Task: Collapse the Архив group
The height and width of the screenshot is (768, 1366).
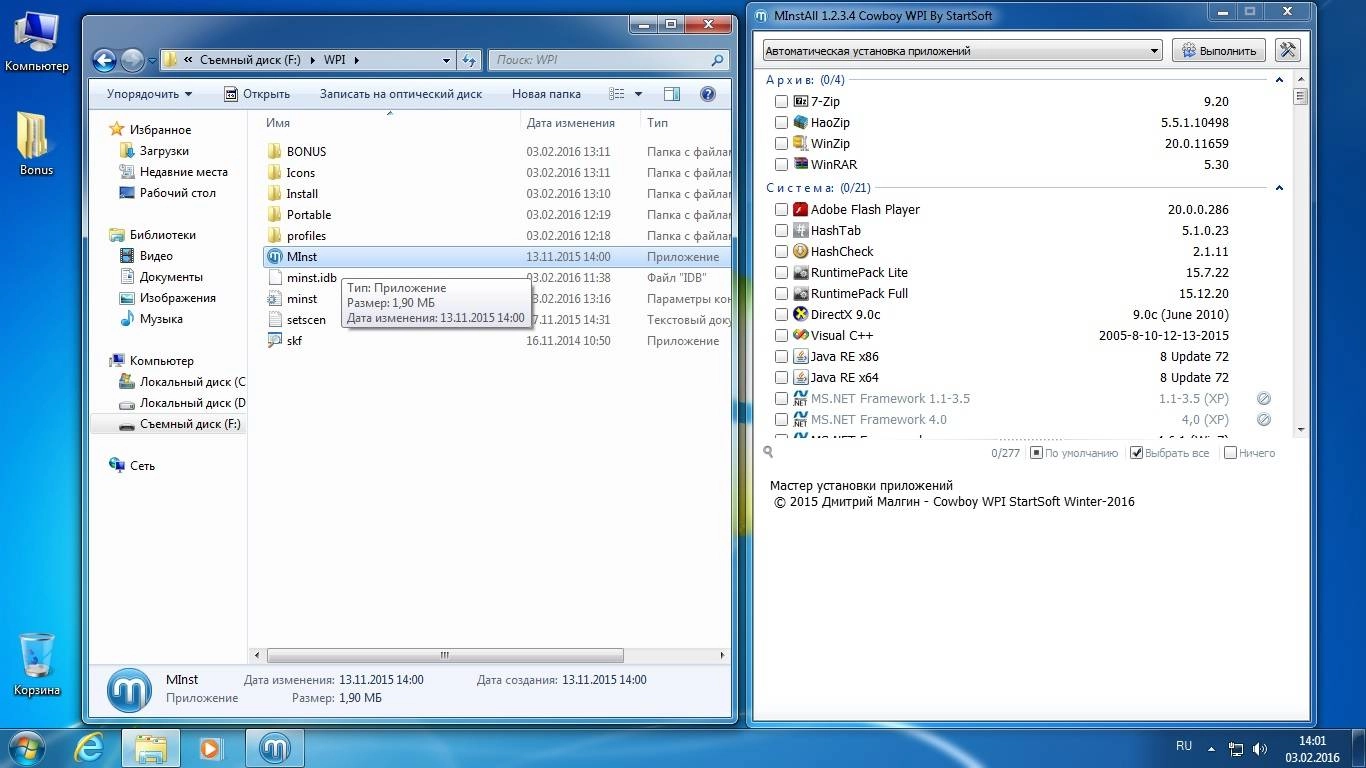Action: click(1279, 79)
